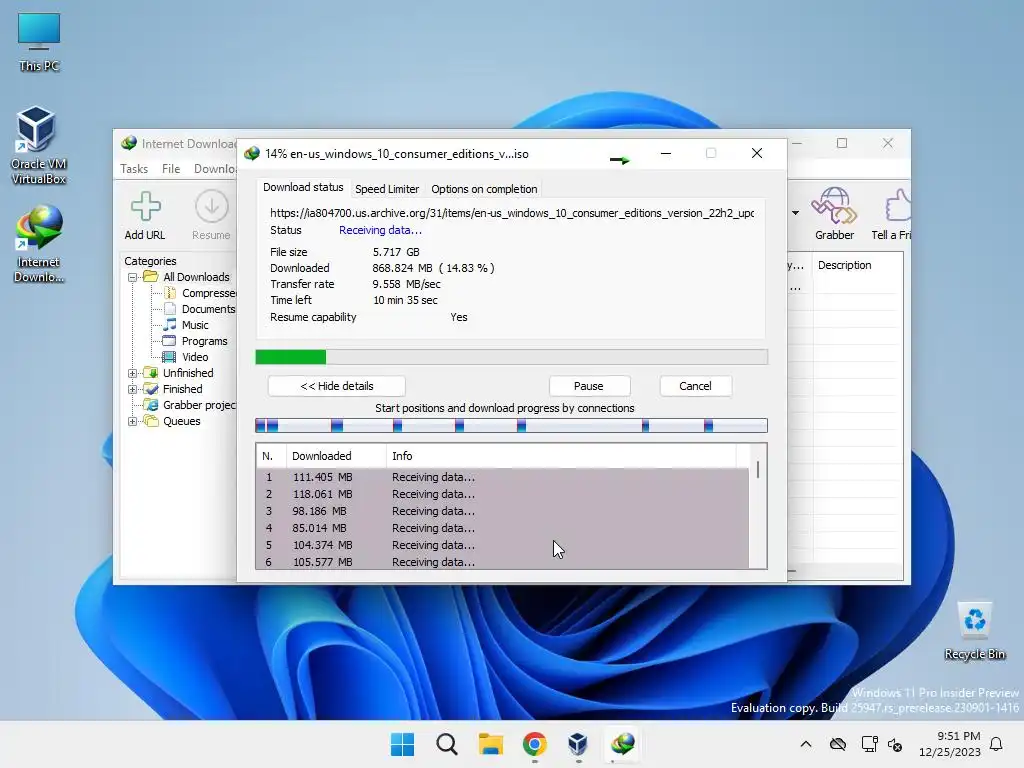This screenshot has width=1024, height=768.
Task: Click the connections progress segment bar
Action: click(x=511, y=426)
